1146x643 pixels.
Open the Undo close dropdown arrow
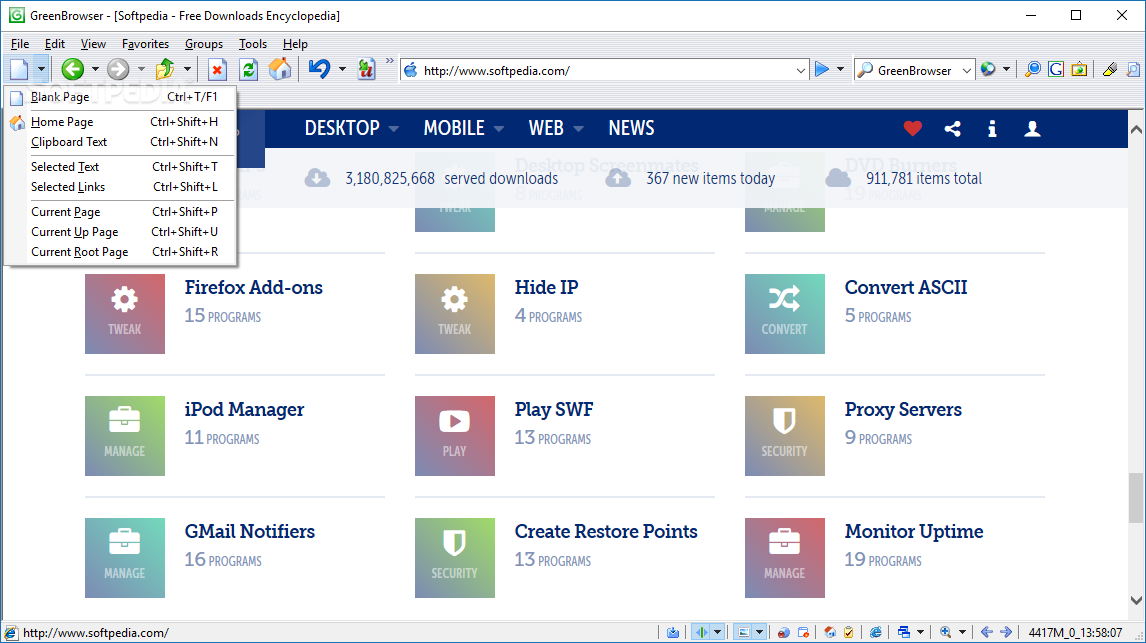(x=342, y=70)
